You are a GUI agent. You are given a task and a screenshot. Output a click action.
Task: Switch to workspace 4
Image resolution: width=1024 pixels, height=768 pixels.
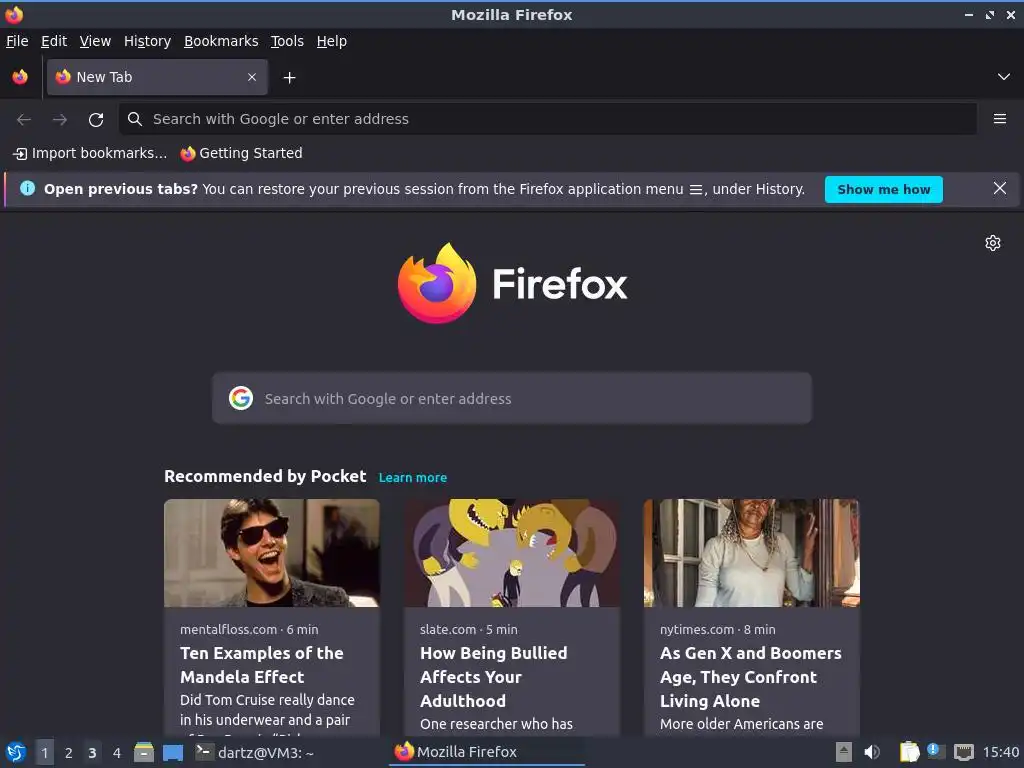click(x=117, y=753)
